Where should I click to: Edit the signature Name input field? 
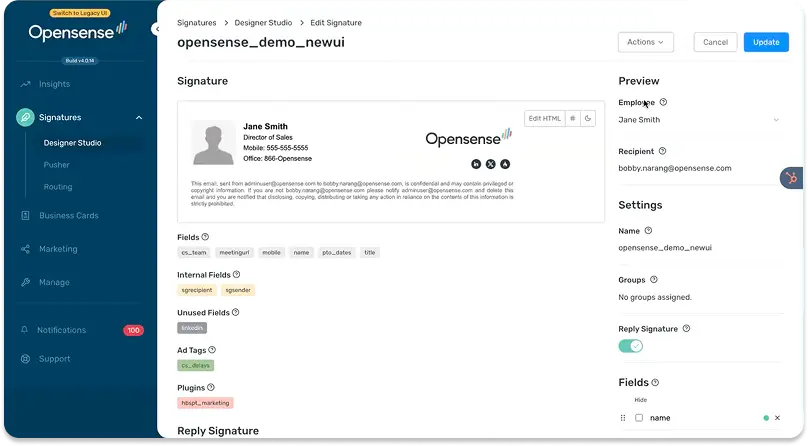[700, 248]
